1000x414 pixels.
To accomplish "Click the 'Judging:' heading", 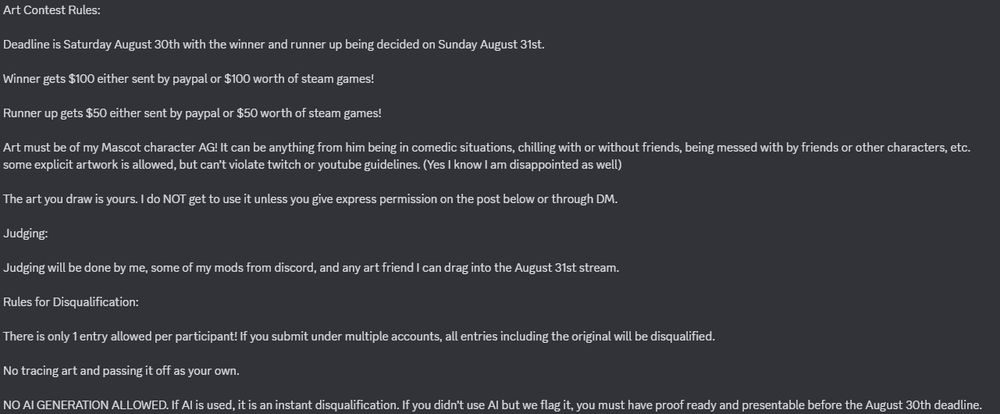I will coord(26,234).
